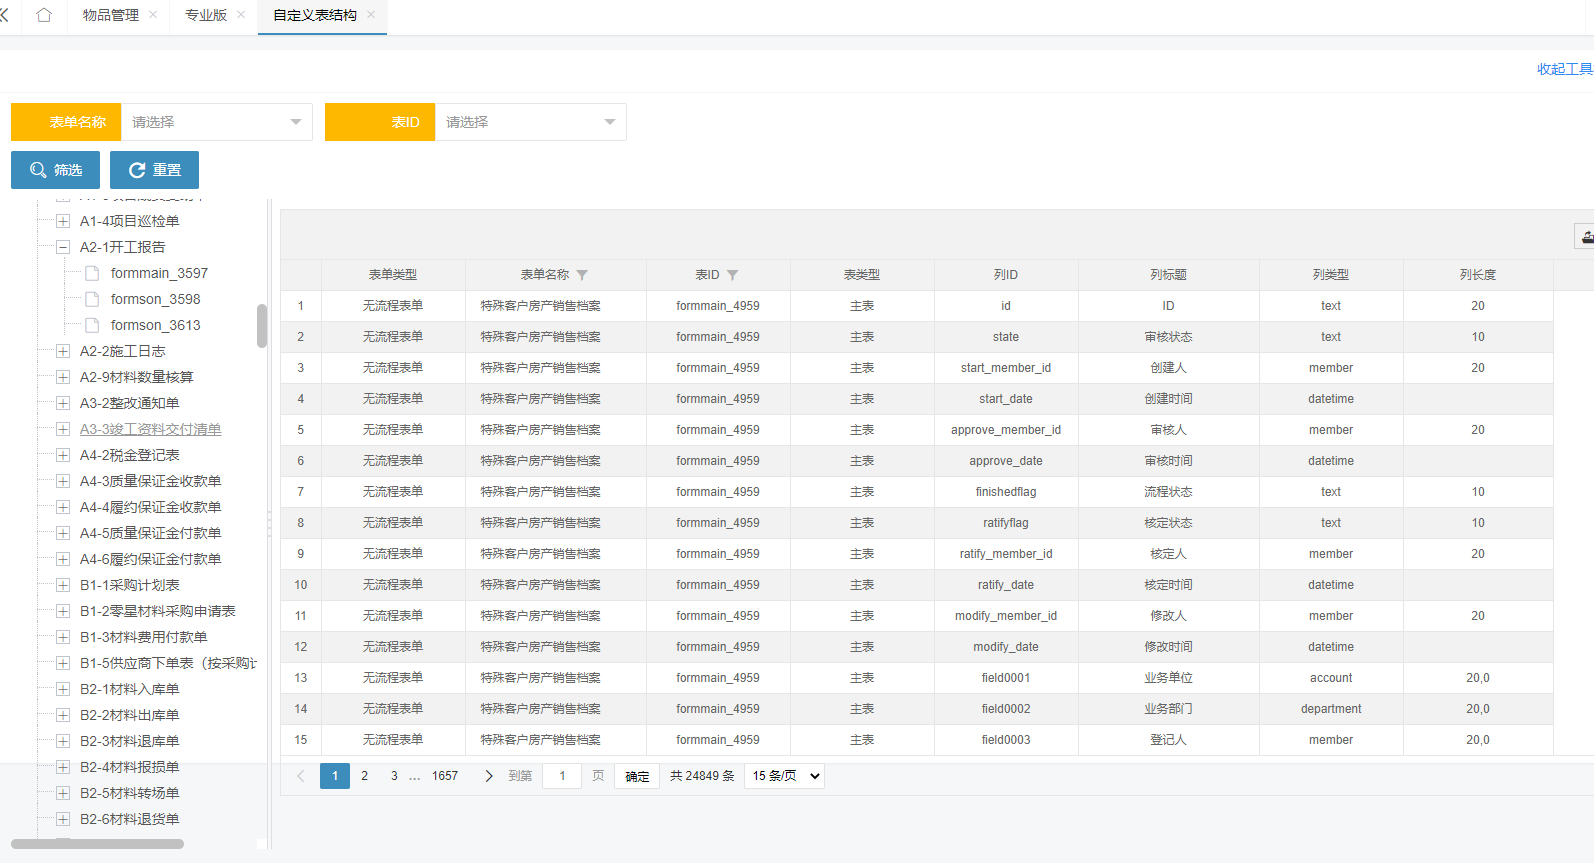The height and width of the screenshot is (865, 1594).
Task: Click the start_member_id cell
Action: click(x=1006, y=368)
